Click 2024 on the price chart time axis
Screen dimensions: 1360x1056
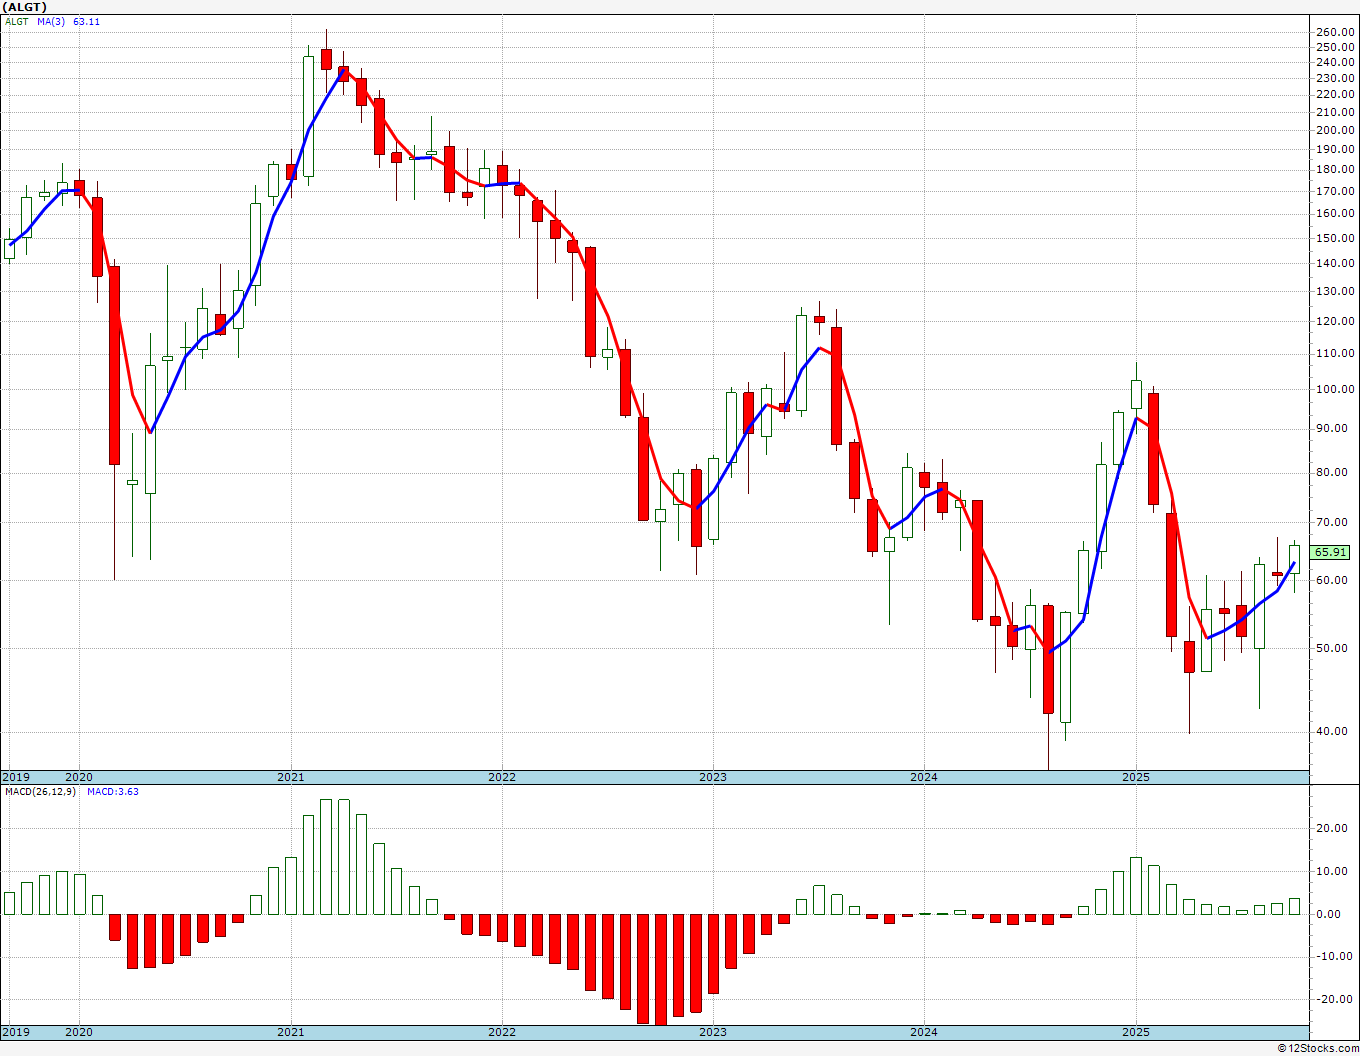[923, 777]
